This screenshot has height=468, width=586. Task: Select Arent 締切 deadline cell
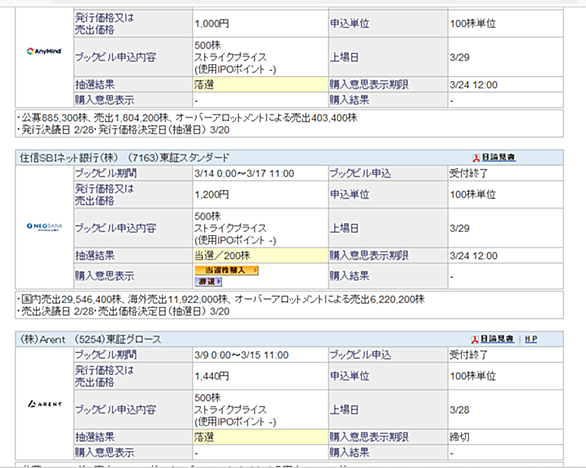click(x=506, y=437)
